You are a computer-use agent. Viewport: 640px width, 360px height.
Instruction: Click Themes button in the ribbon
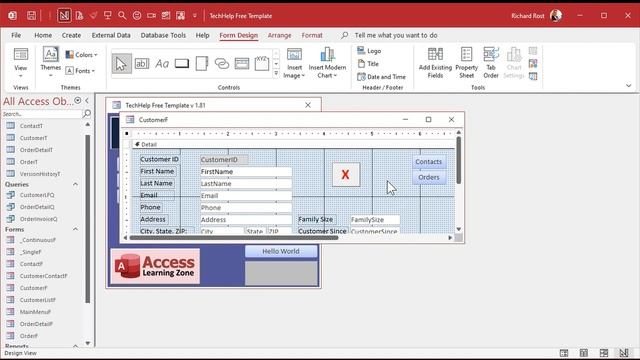(51, 63)
